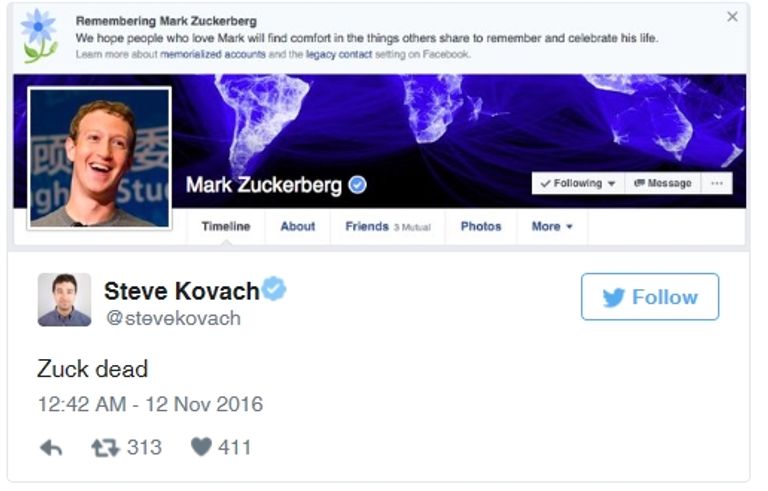Open the three-dots options button
Screen dimensions: 768x491
(x=715, y=184)
